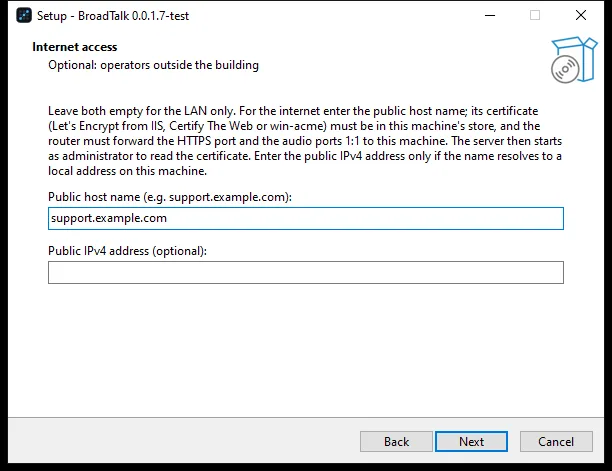Cancel the BroadTalk installation
This screenshot has height=471, width=612.
556,442
